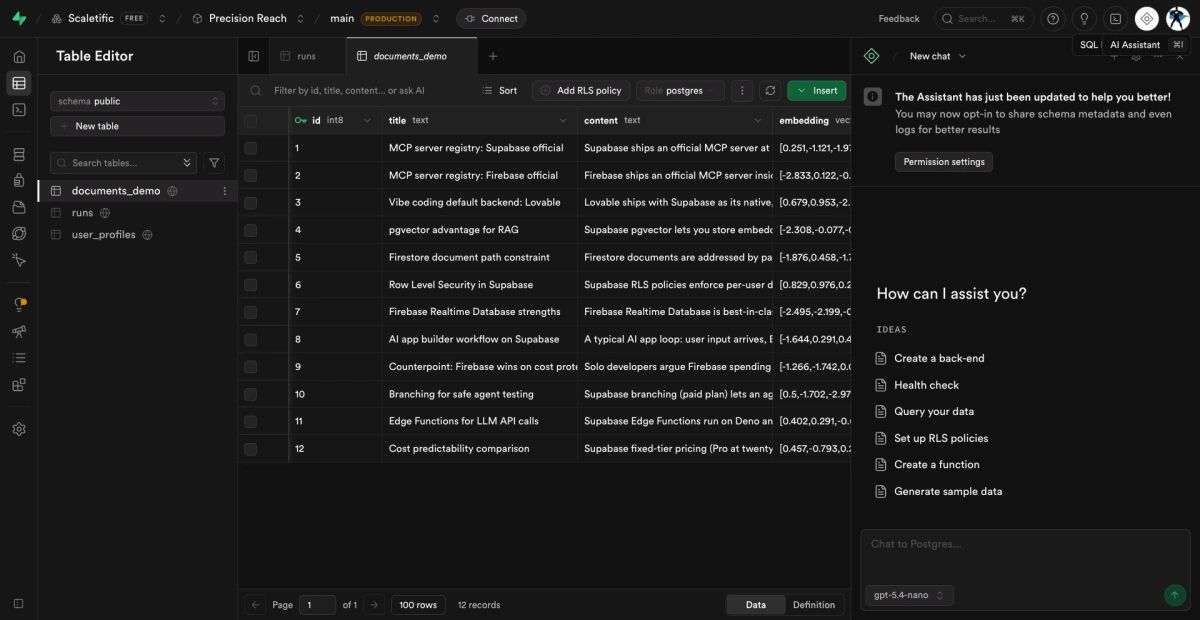Expand the sidebar with the bottom-left panel icon
Screen dimensions: 1200x620
[18, 602]
